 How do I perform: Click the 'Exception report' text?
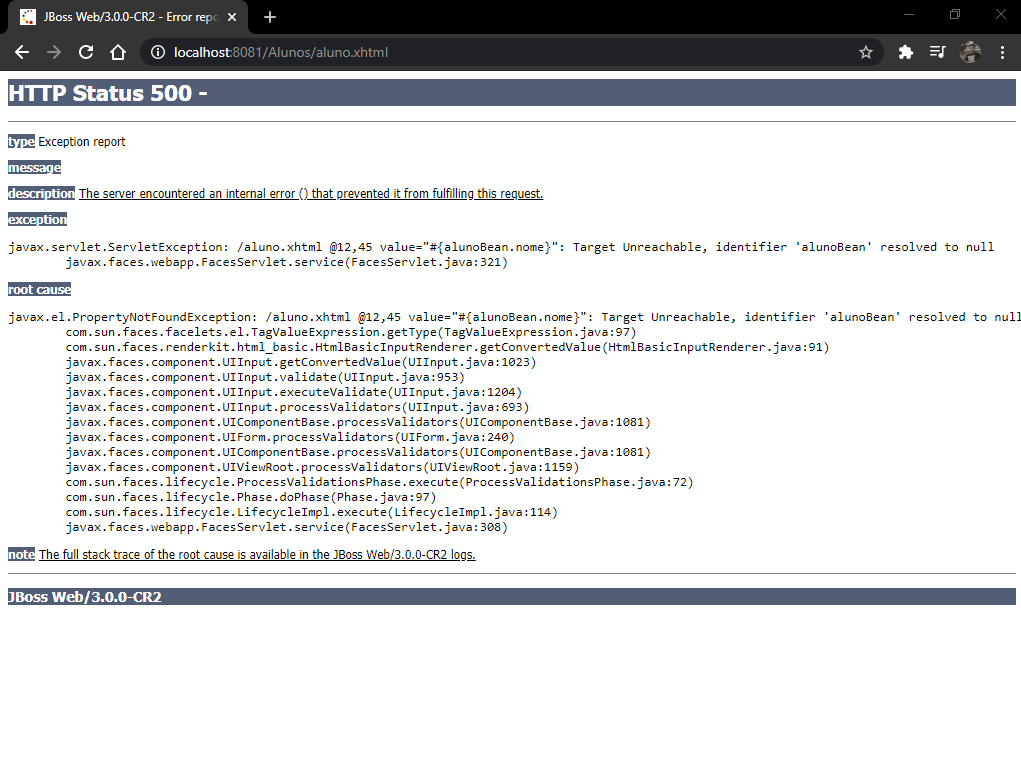click(81, 142)
